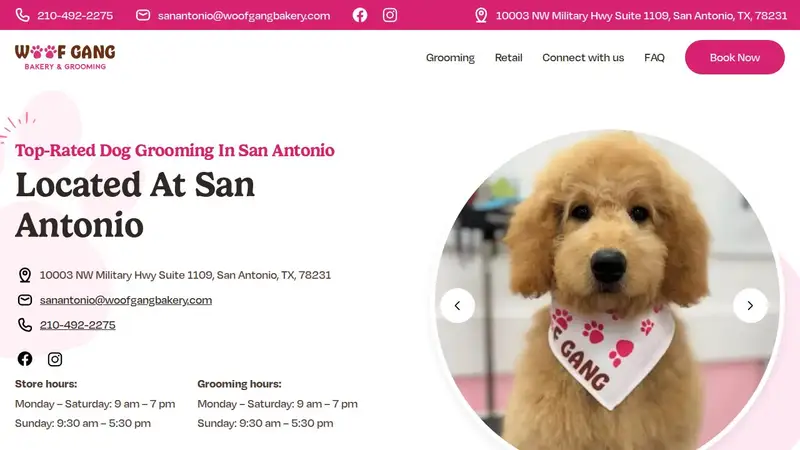Open the black Facebook icon above Store hours
Screen dimensions: 800x450
[x=24, y=359]
